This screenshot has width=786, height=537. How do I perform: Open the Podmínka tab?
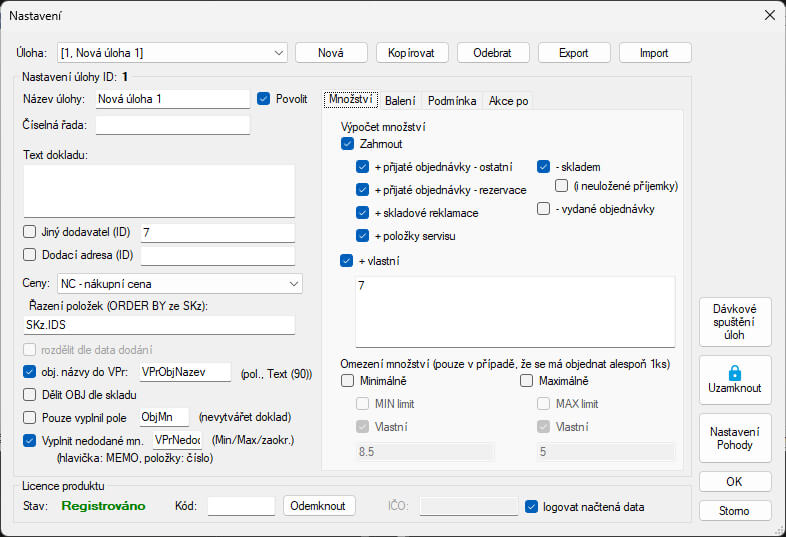pyautogui.click(x=451, y=101)
